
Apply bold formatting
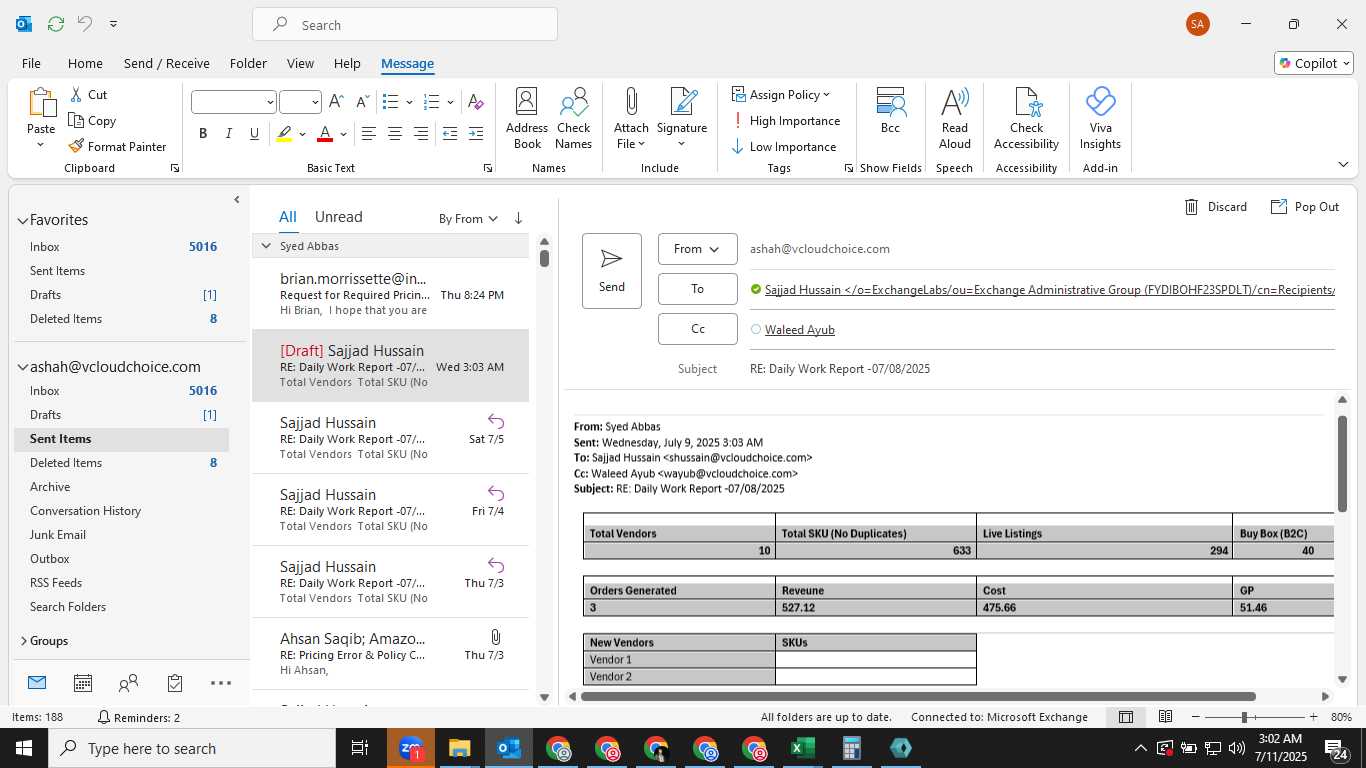203,133
